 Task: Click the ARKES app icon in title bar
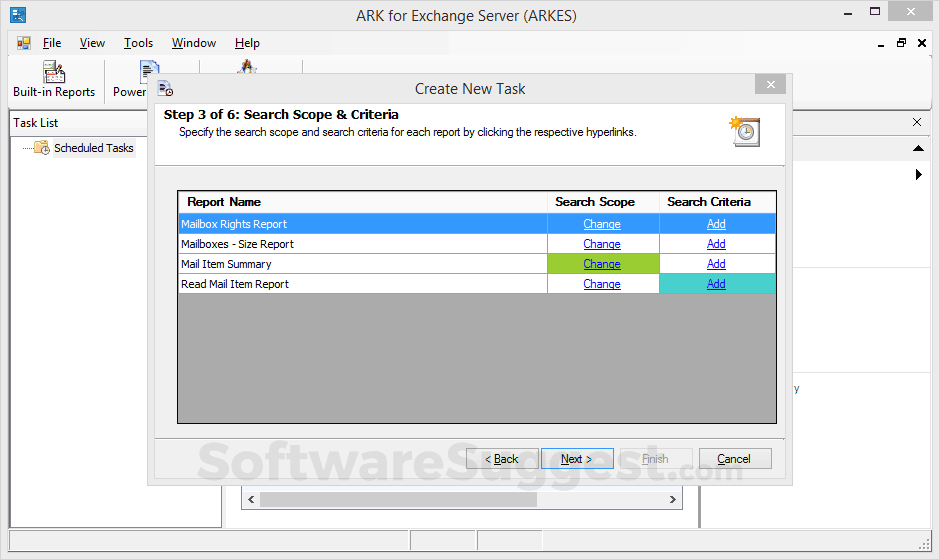17,15
